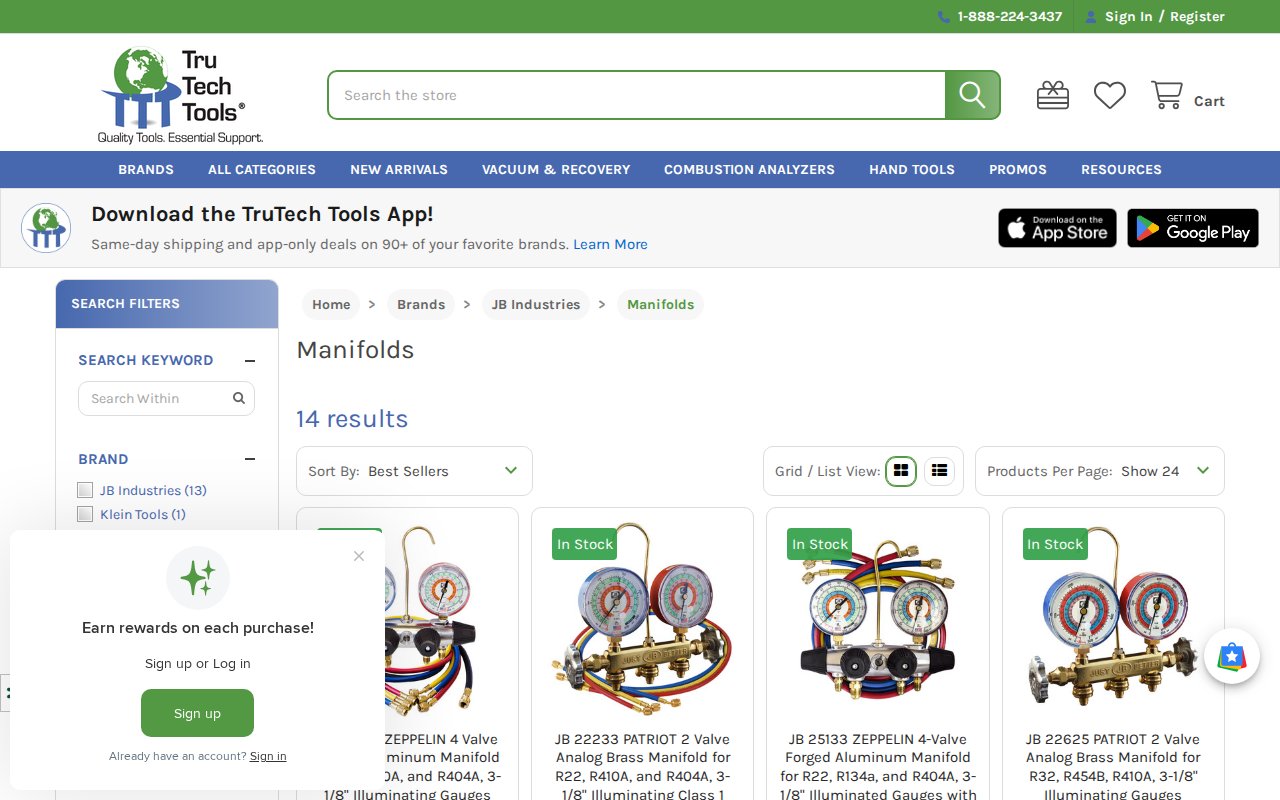Image resolution: width=1280 pixels, height=800 pixels.
Task: Open the Sort By dropdown
Action: click(x=414, y=471)
